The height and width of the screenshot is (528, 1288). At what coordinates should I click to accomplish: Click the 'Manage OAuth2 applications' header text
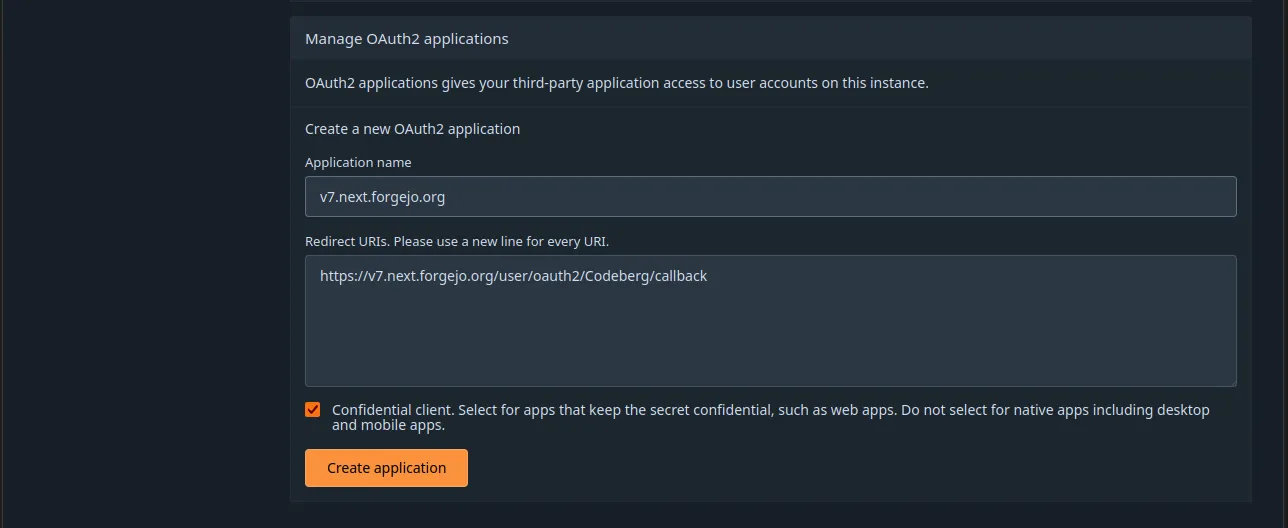pos(407,39)
